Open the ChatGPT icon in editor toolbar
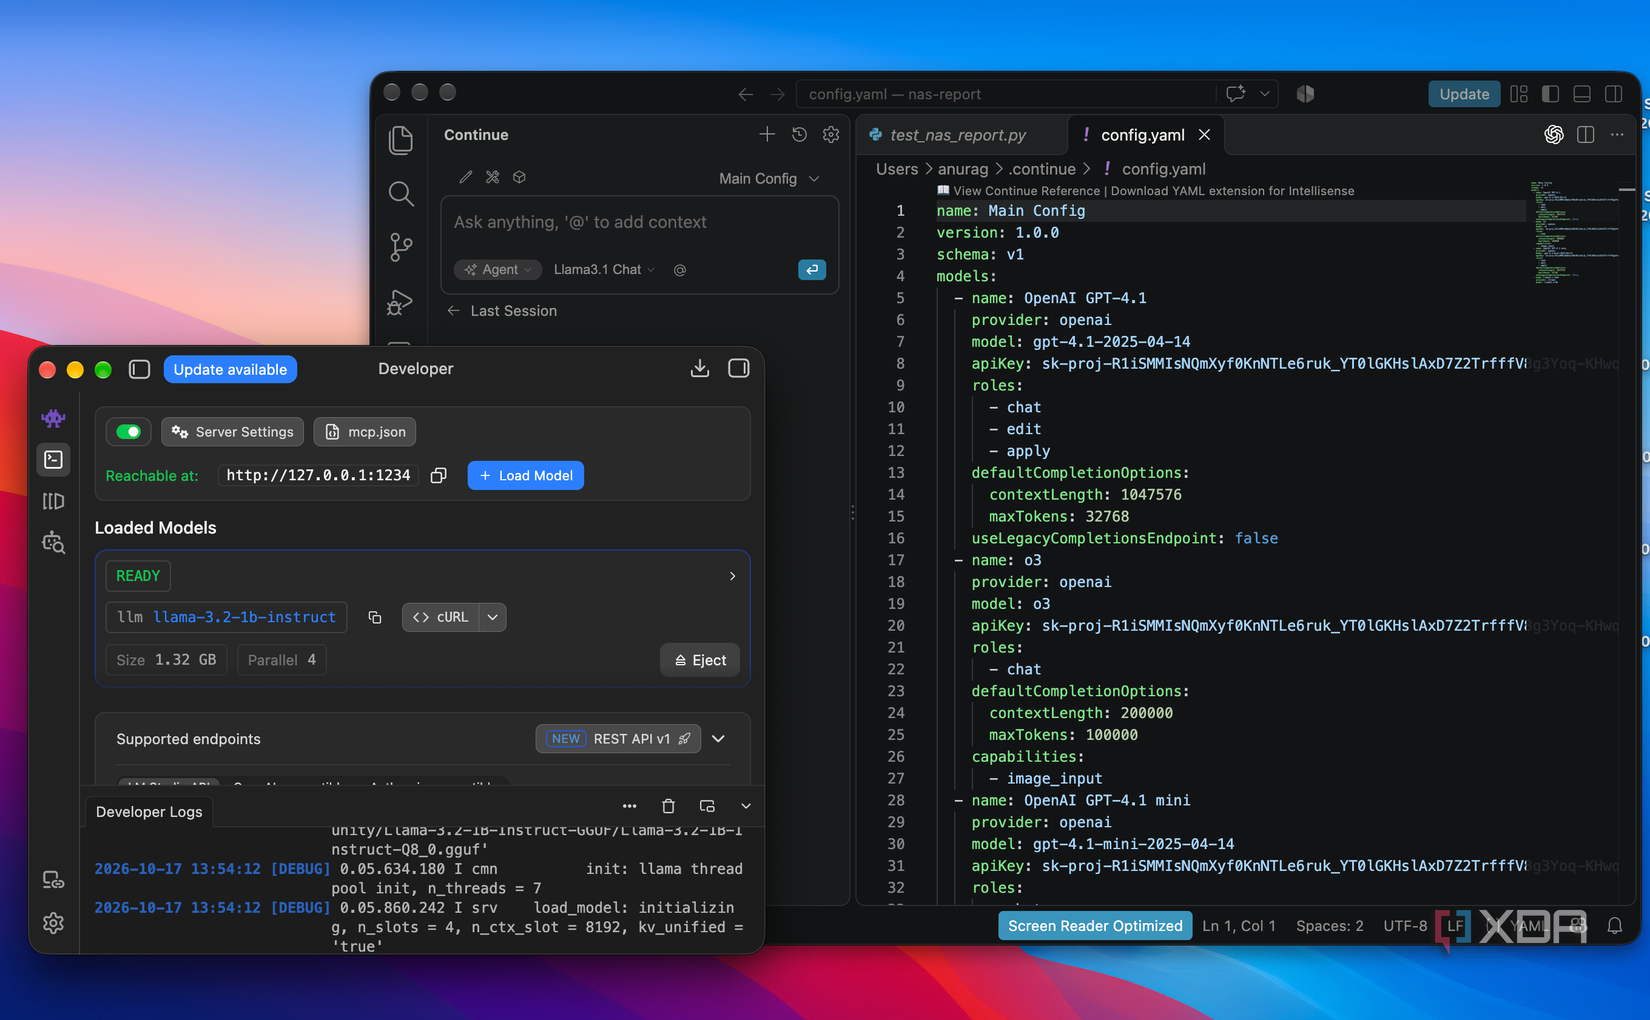Image resolution: width=1650 pixels, height=1020 pixels. (1554, 135)
